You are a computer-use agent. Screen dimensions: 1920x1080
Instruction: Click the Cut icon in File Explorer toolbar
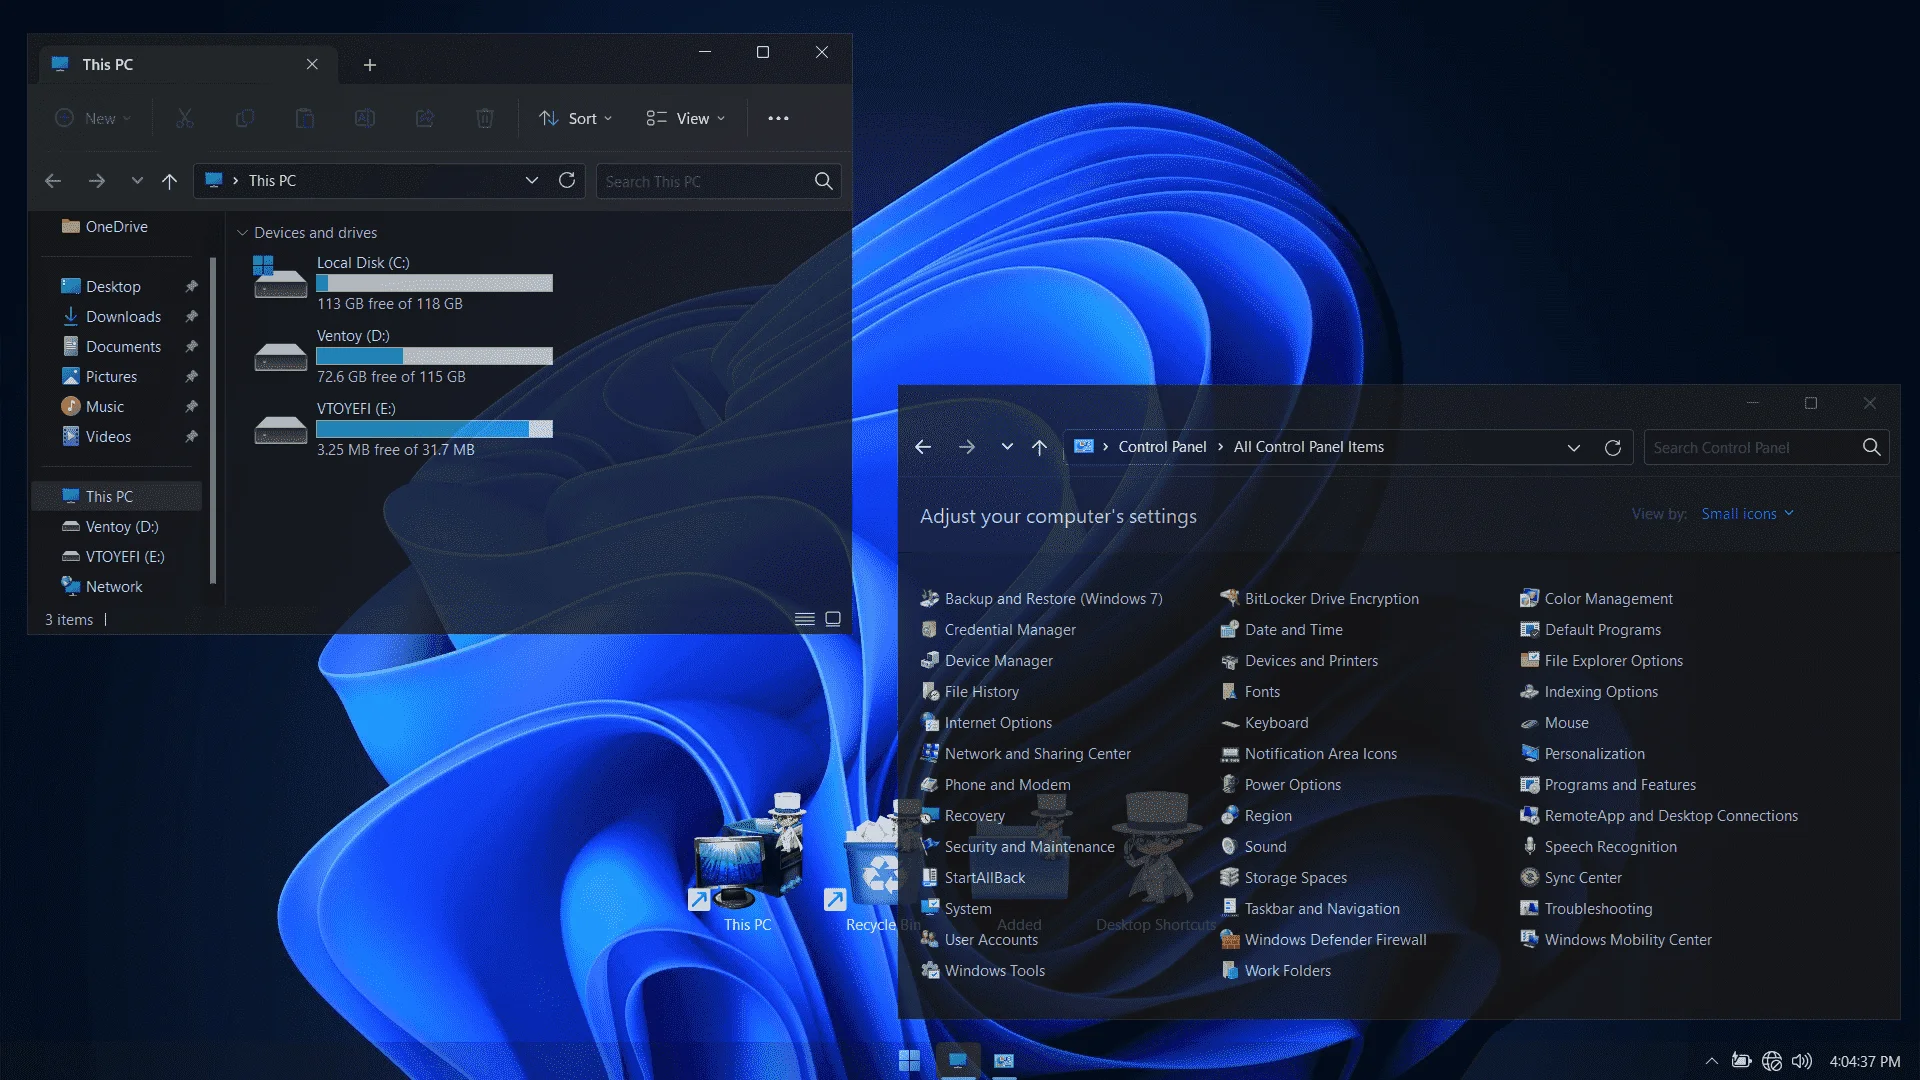[185, 118]
